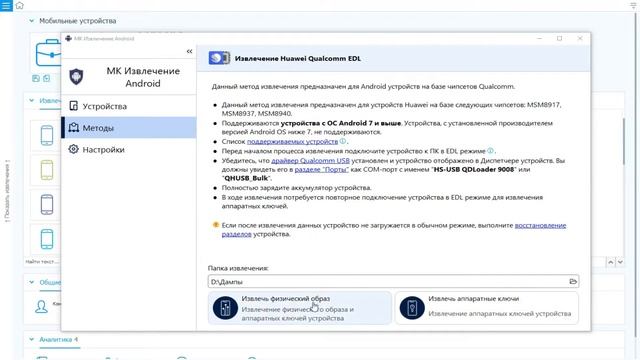
Task: Click the hardware keys extraction round icon
Action: 412,308
